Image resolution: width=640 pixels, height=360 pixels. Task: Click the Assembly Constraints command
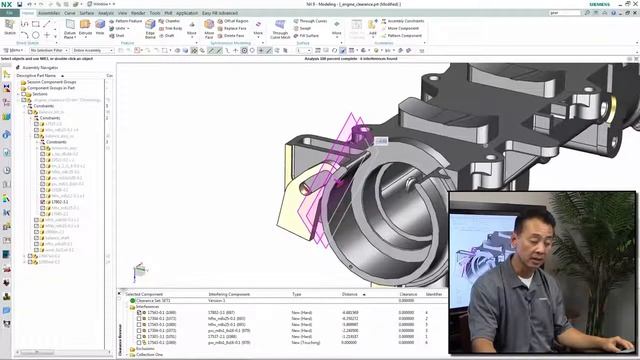(x=402, y=21)
